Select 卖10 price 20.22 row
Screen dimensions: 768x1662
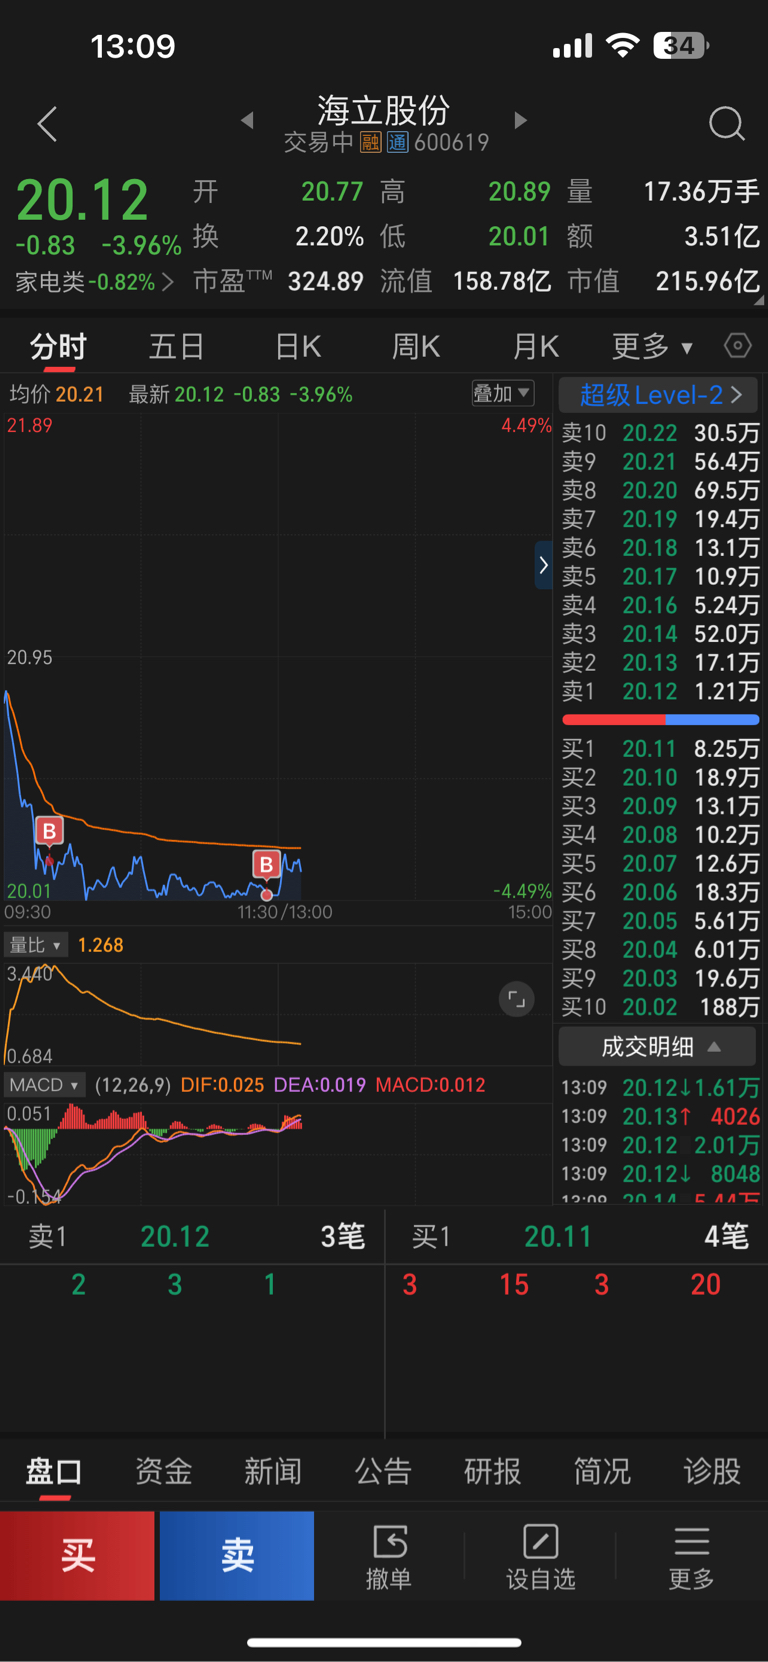[x=660, y=433]
